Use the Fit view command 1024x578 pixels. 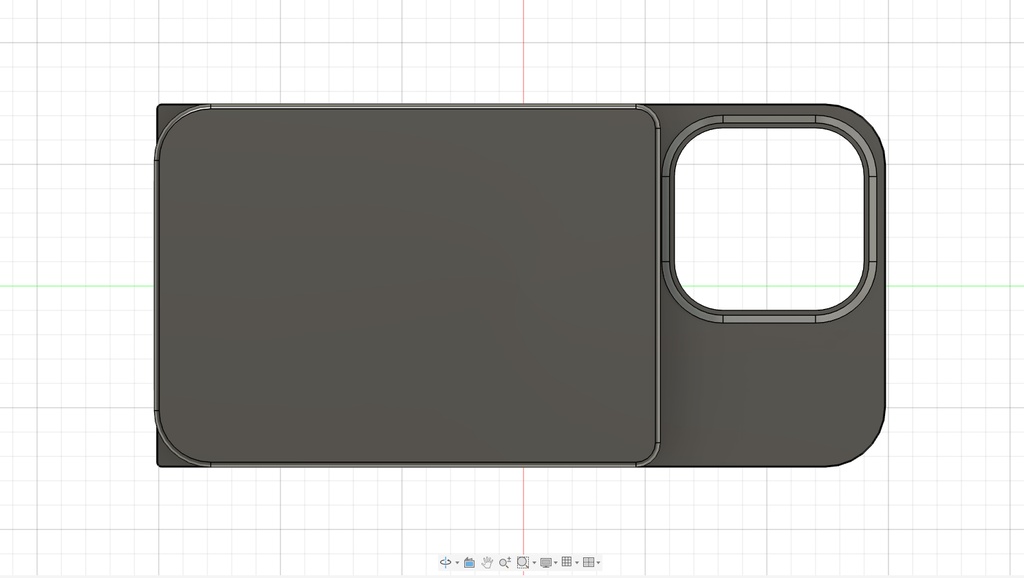pos(523,562)
